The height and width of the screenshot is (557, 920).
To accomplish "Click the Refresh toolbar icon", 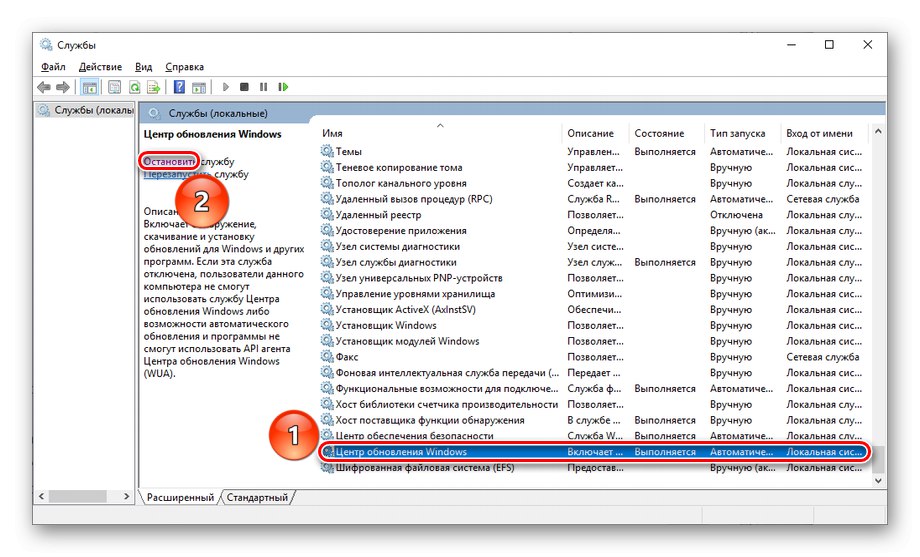I will tap(134, 87).
